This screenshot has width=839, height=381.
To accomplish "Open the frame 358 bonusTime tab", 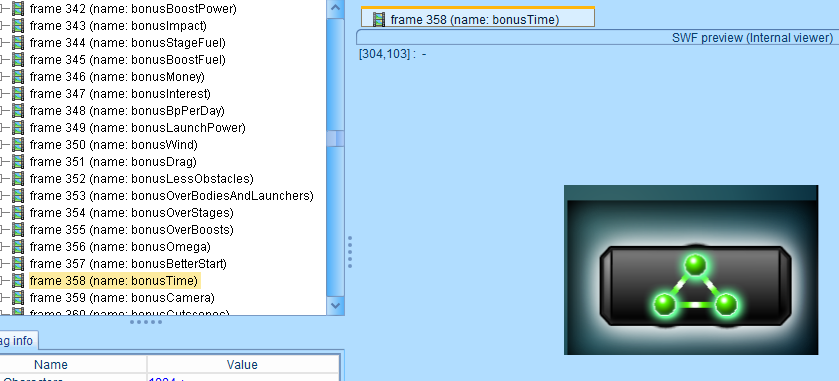I will [477, 18].
